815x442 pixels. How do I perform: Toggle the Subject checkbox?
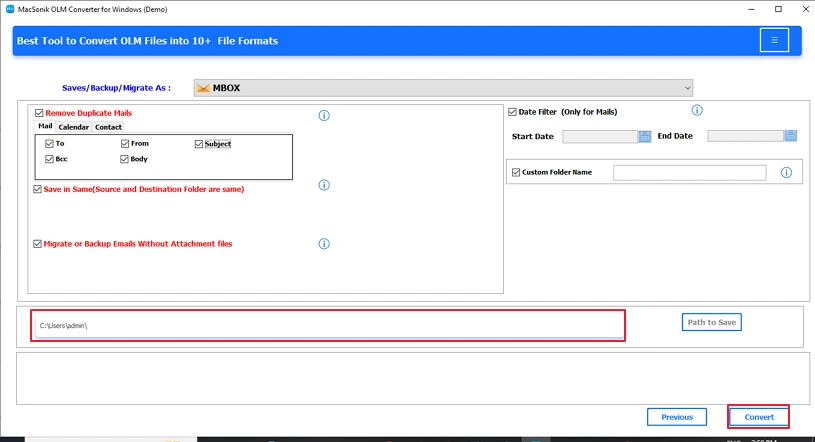click(x=199, y=144)
